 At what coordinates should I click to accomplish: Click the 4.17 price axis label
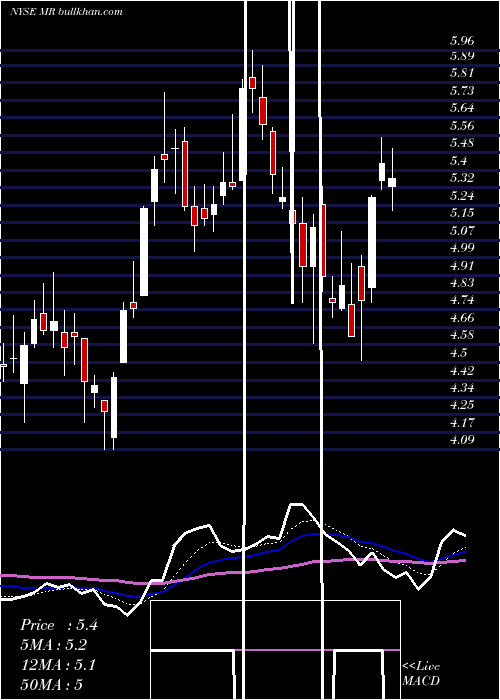[462, 423]
